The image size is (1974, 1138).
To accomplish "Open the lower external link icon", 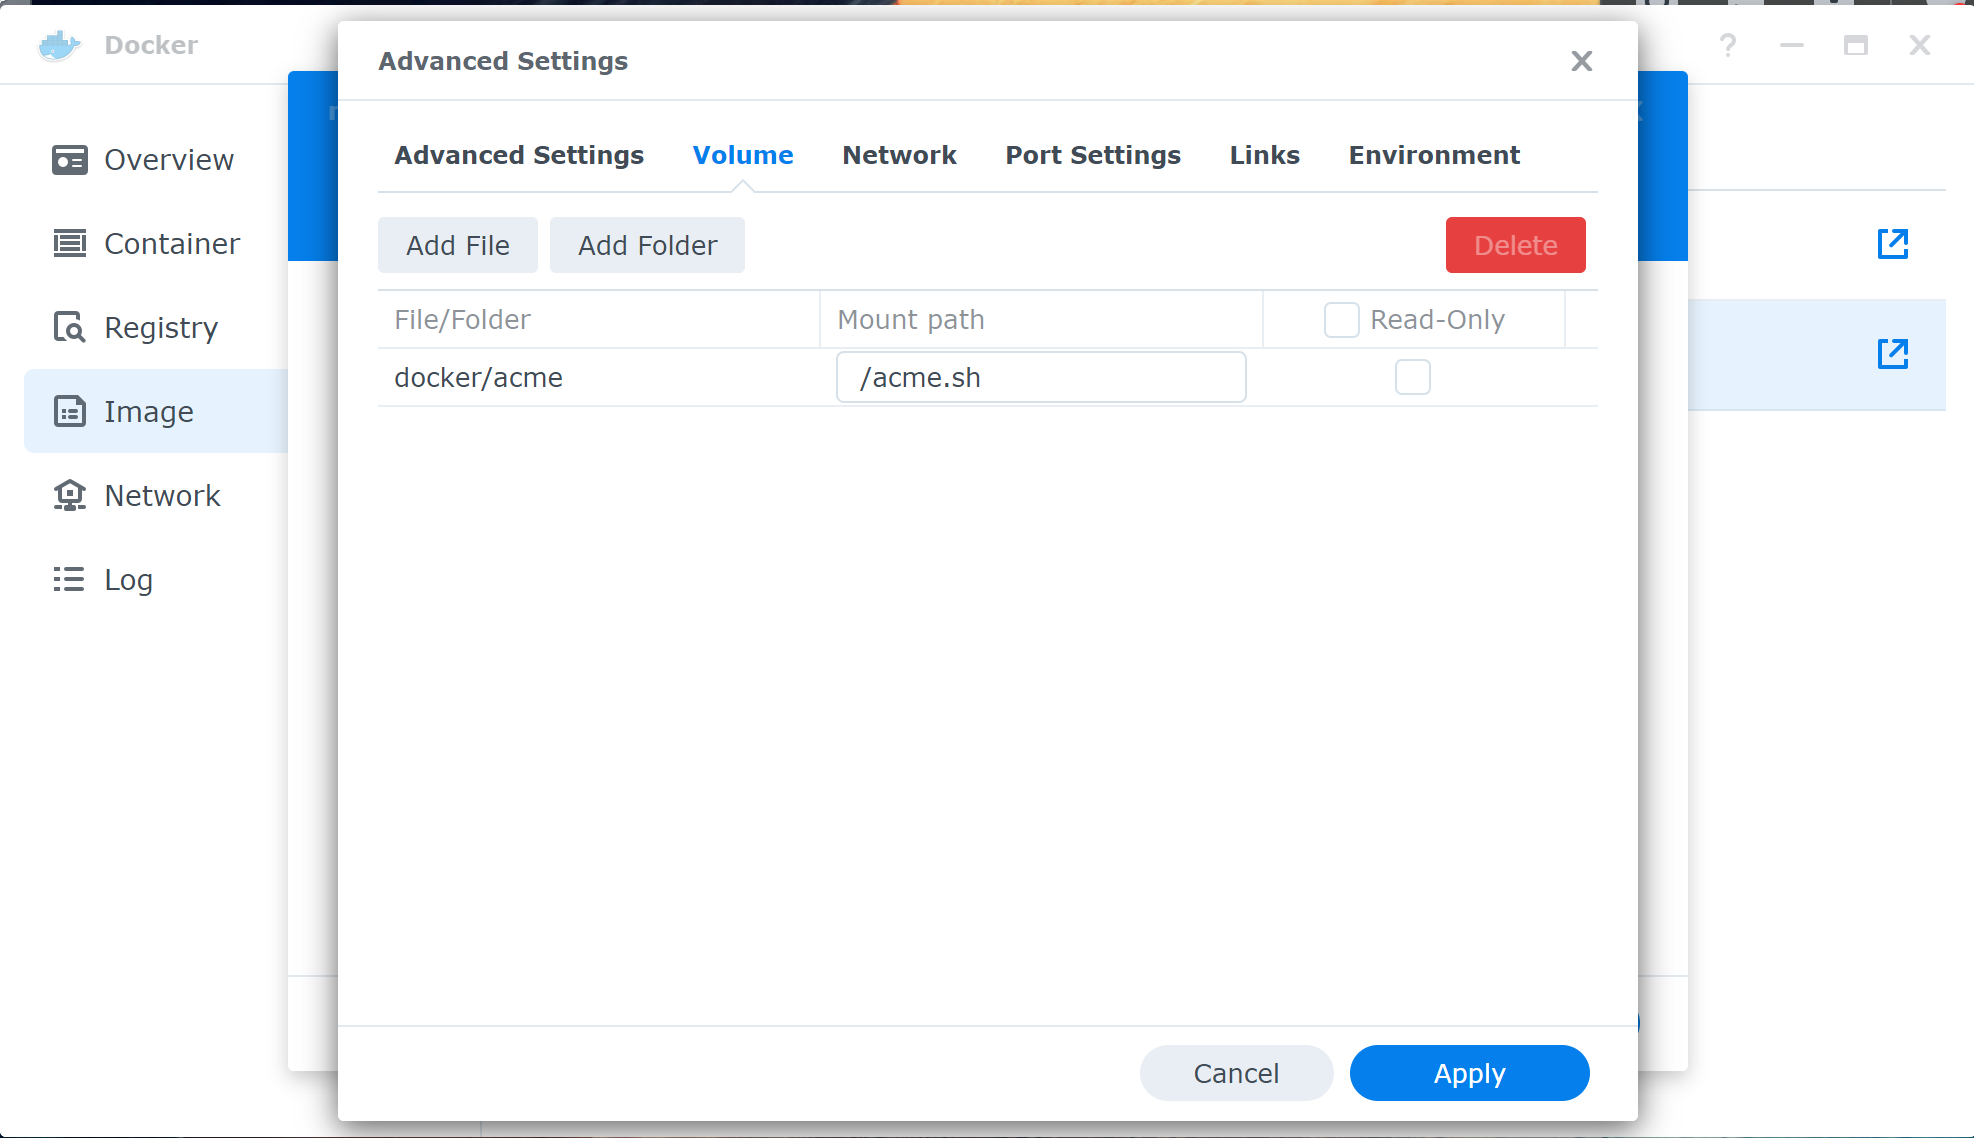I will tap(1892, 354).
